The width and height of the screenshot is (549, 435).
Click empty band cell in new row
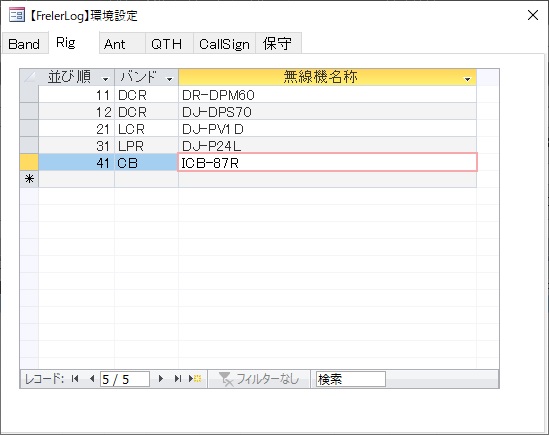pos(146,179)
